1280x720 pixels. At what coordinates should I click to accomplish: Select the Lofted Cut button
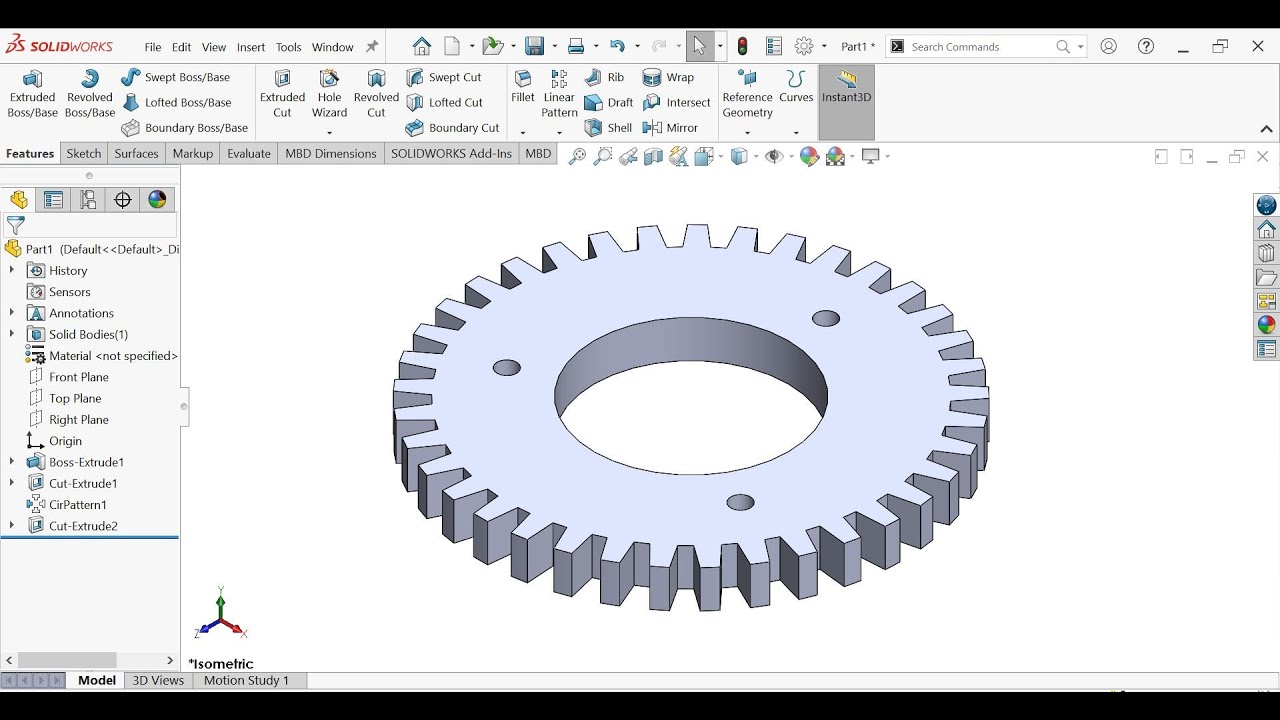pos(444,102)
